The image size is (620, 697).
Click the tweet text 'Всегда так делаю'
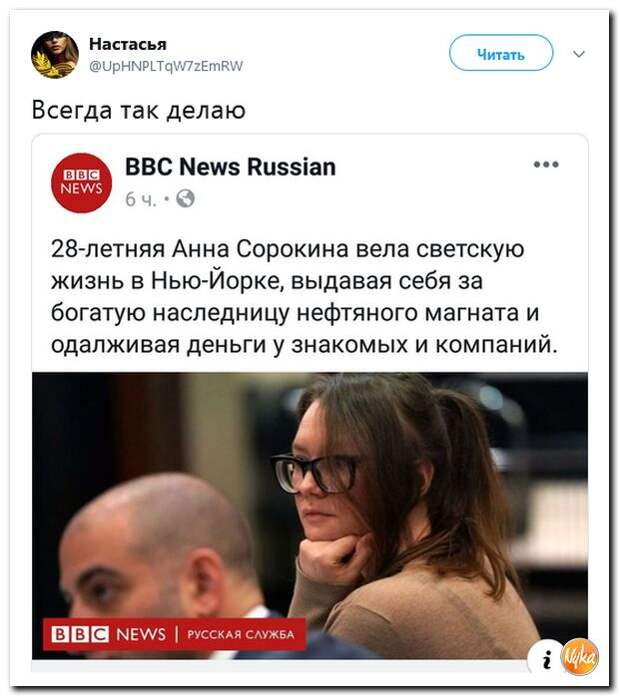pos(138,110)
